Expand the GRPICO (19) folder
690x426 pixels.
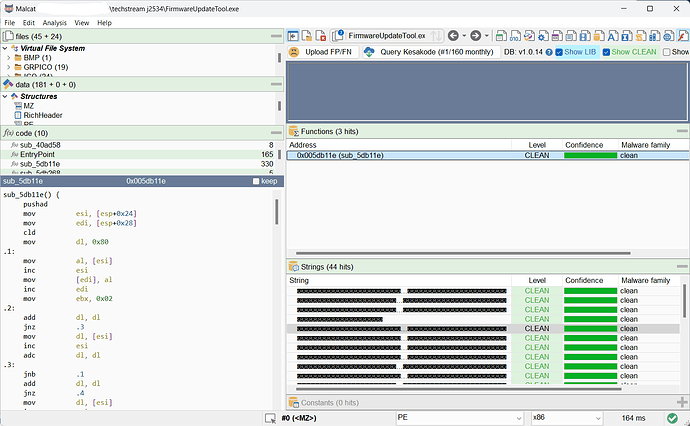point(8,67)
